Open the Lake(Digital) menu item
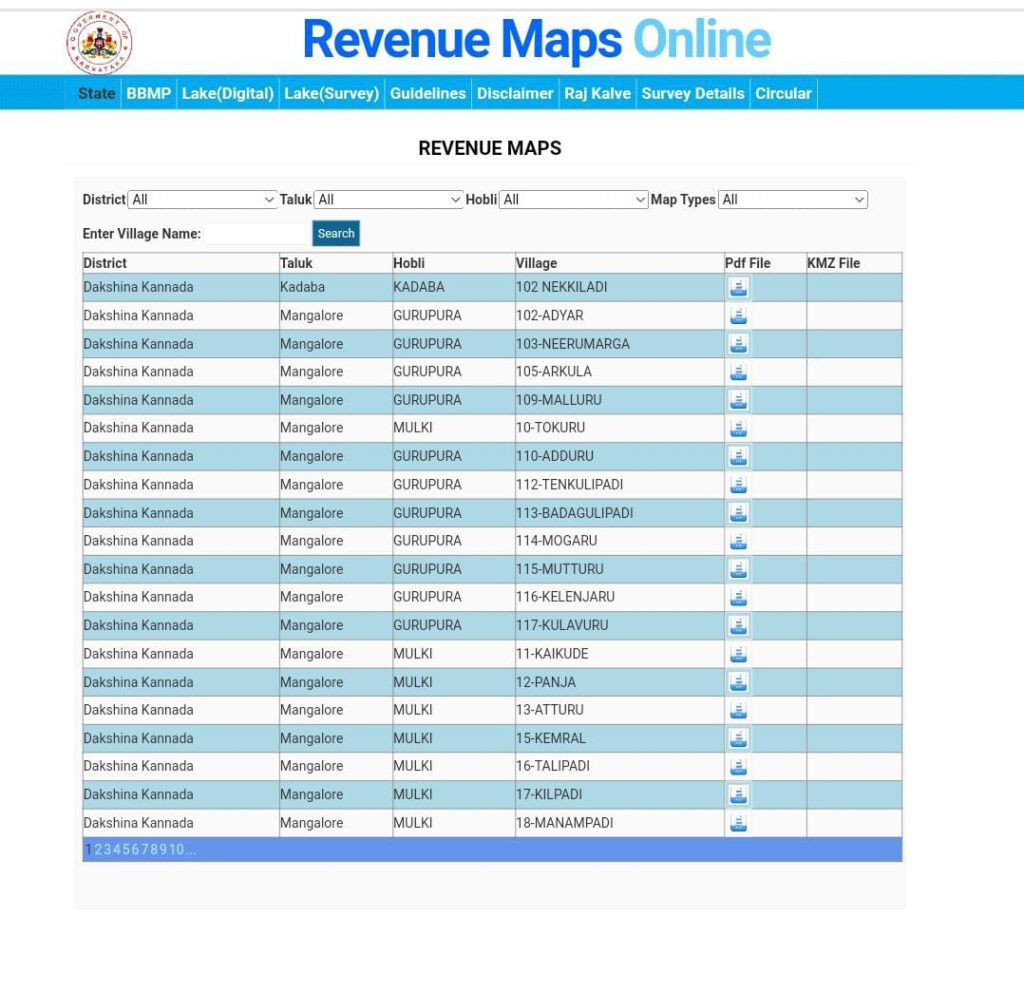1024x994 pixels. click(x=228, y=93)
